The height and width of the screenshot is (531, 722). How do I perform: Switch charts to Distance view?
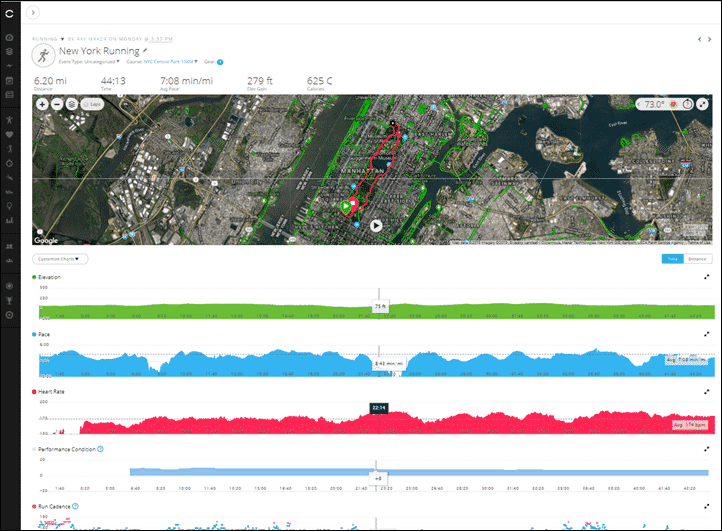(x=697, y=259)
